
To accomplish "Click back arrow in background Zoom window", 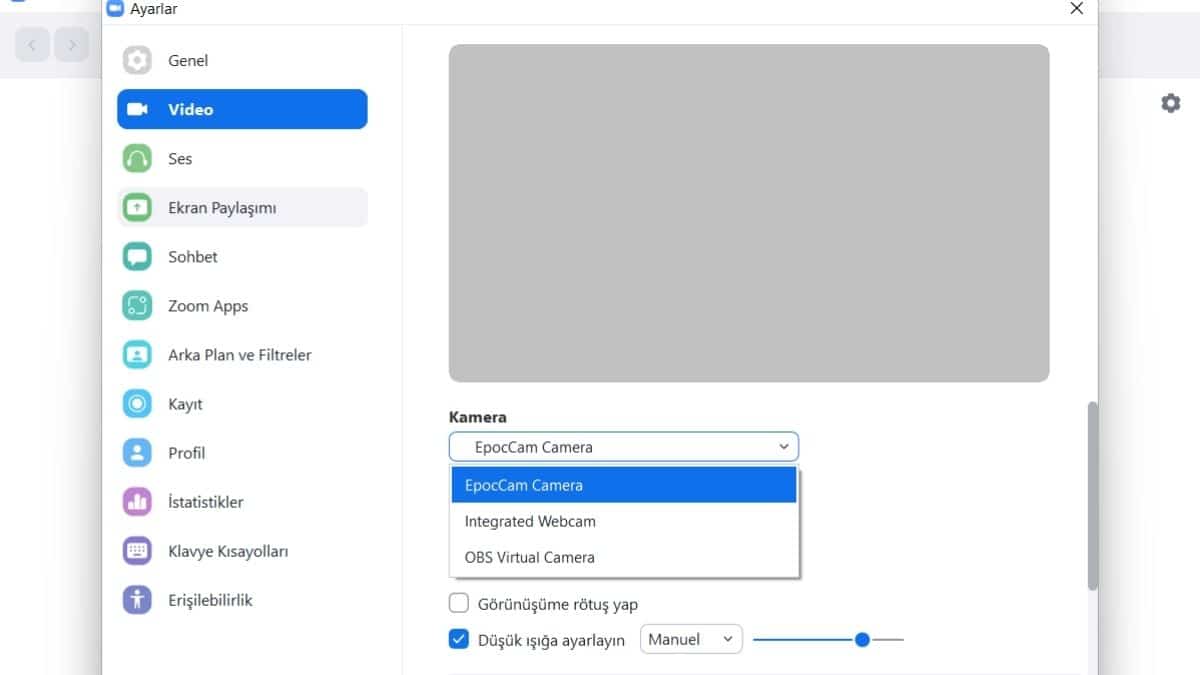I will click(x=33, y=44).
